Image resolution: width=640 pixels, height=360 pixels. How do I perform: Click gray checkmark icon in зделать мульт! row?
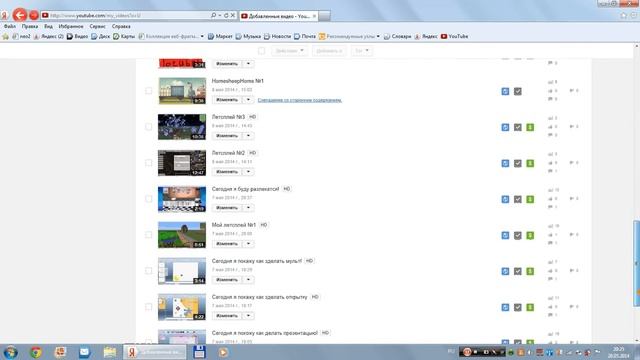pos(518,271)
